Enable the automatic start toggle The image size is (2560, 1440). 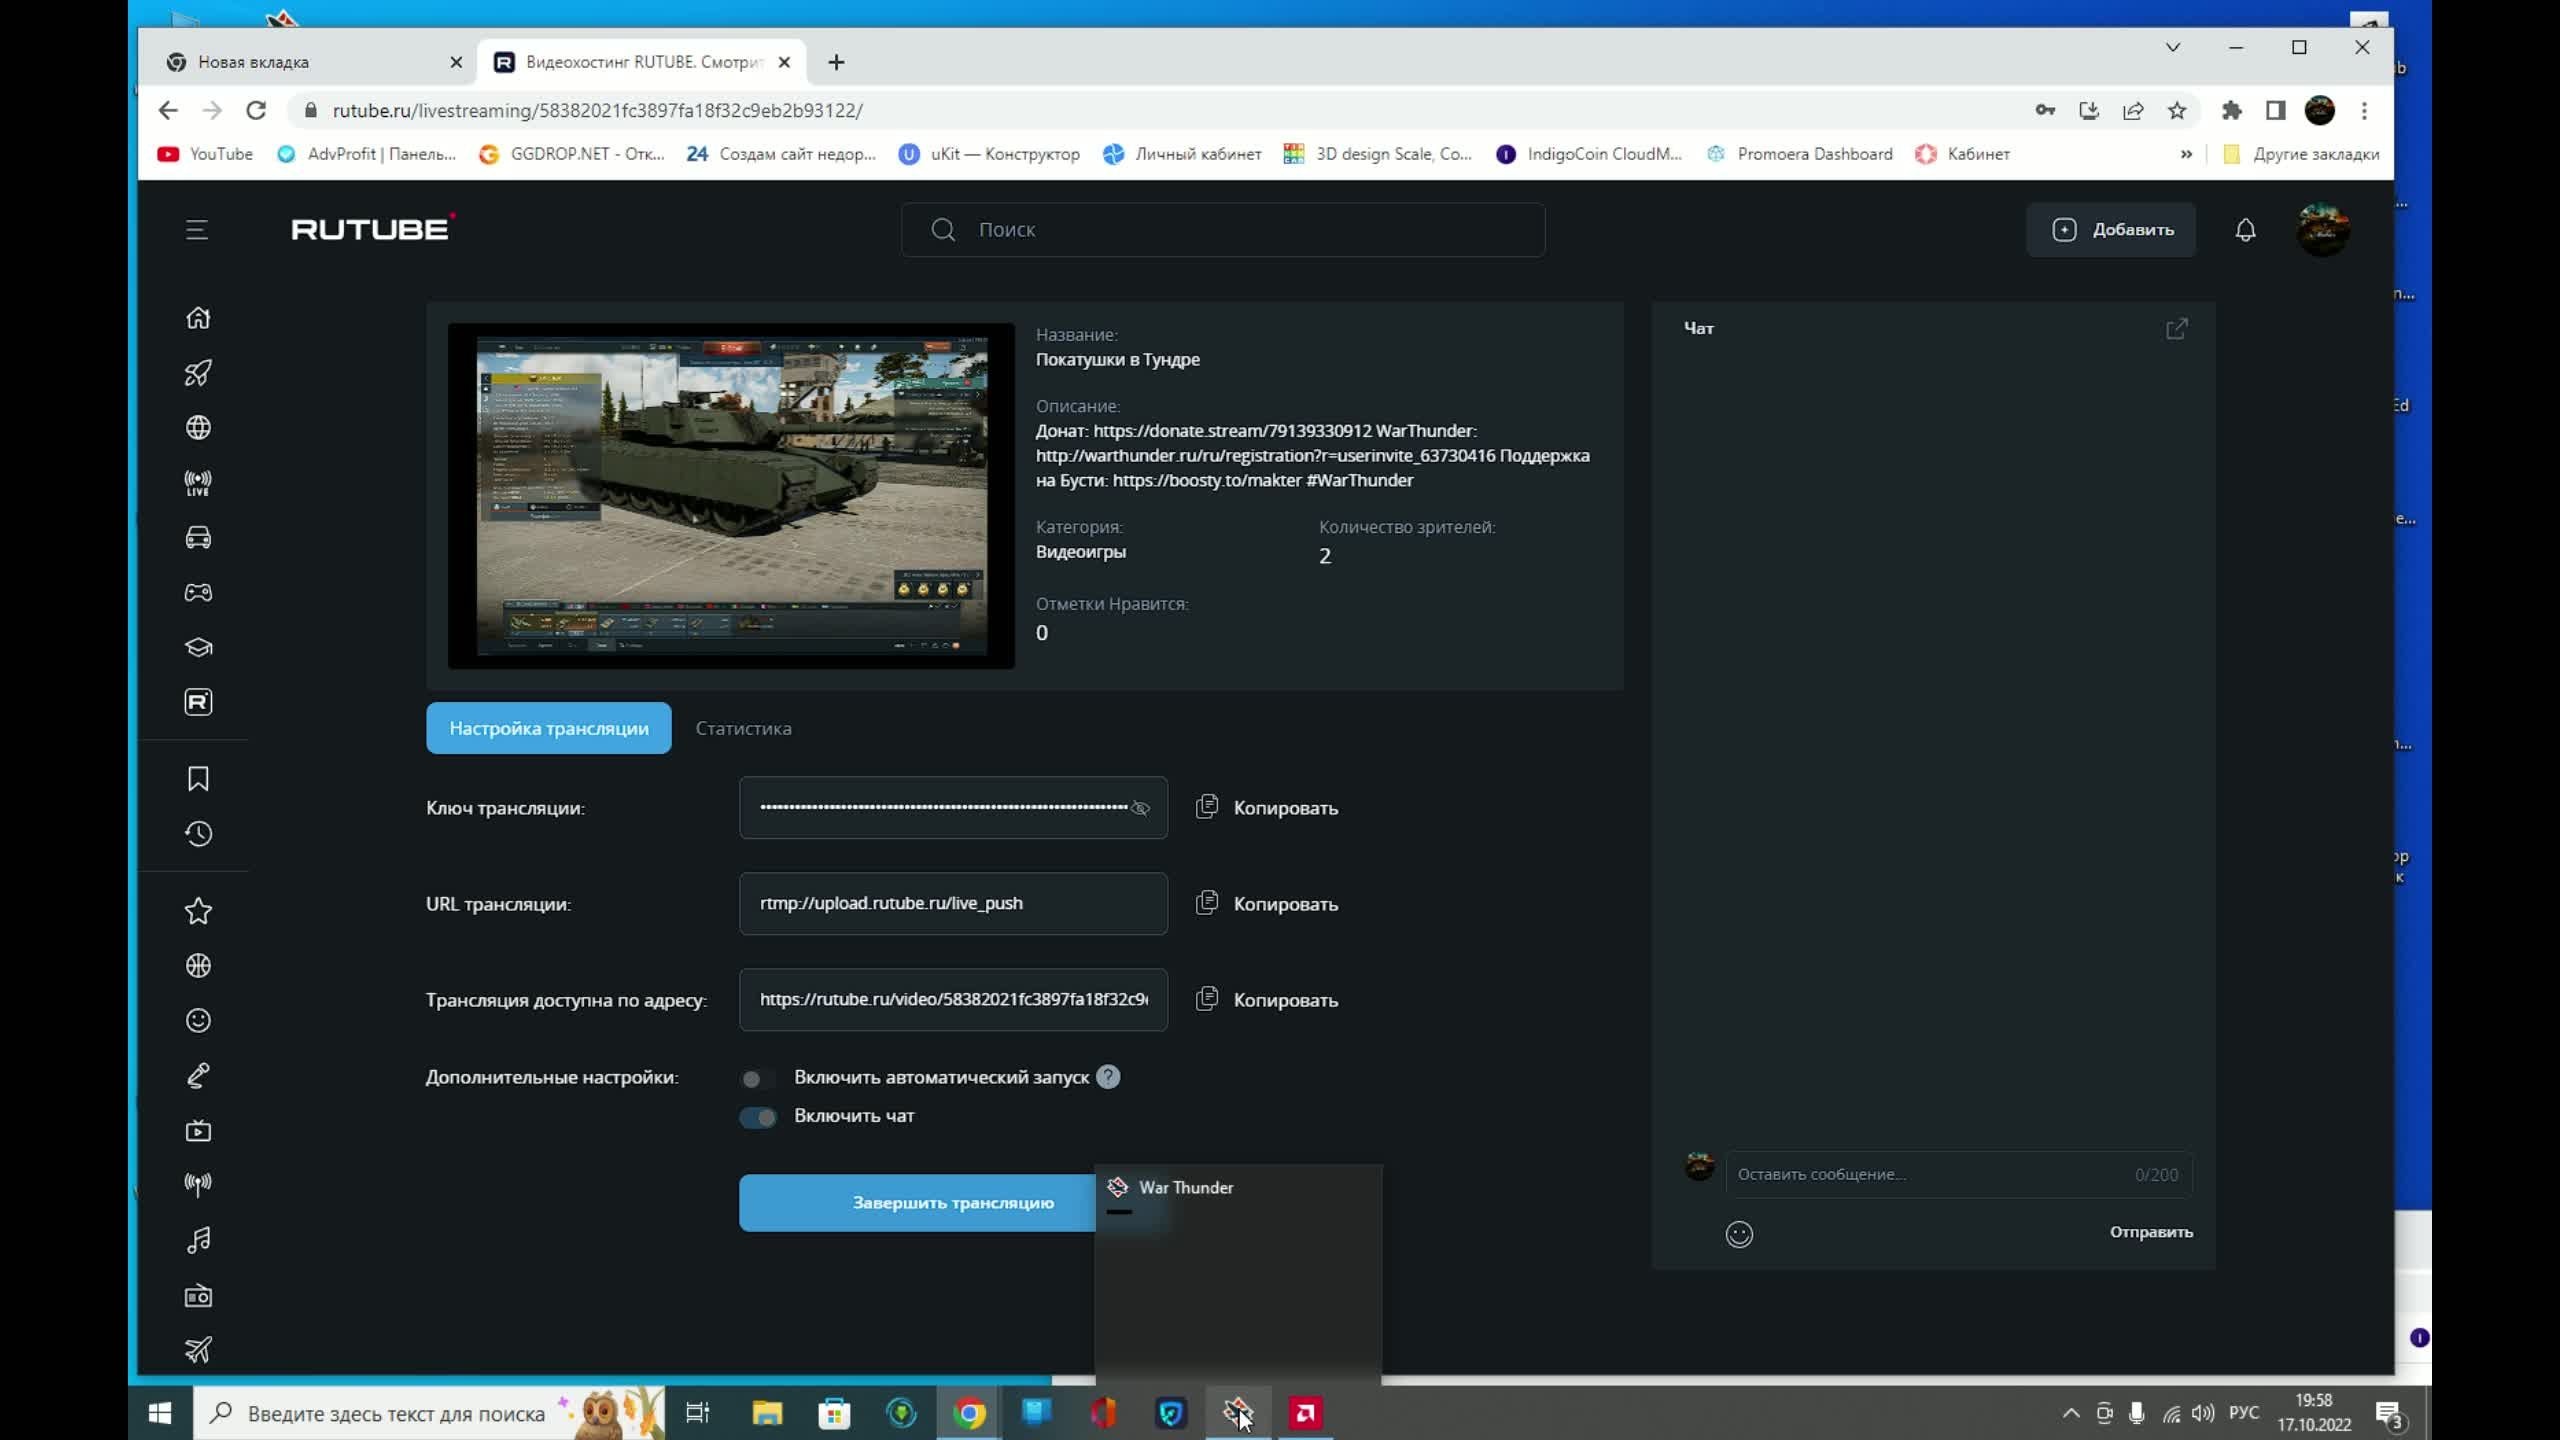tap(757, 1078)
